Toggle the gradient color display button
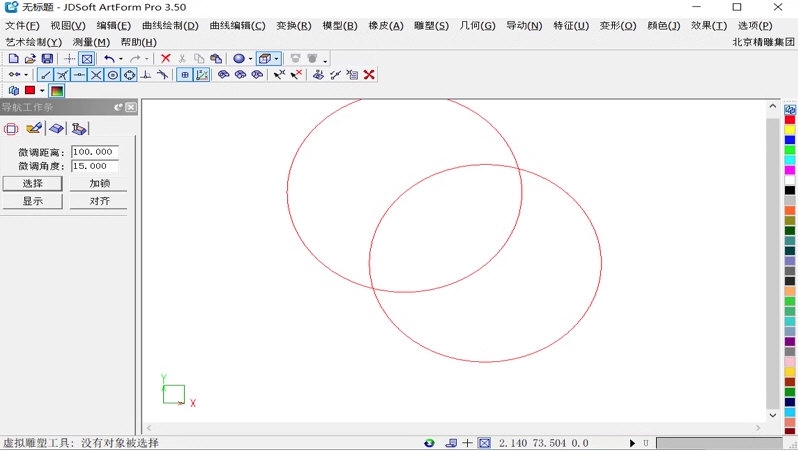This screenshot has height=451, width=798. (x=56, y=91)
